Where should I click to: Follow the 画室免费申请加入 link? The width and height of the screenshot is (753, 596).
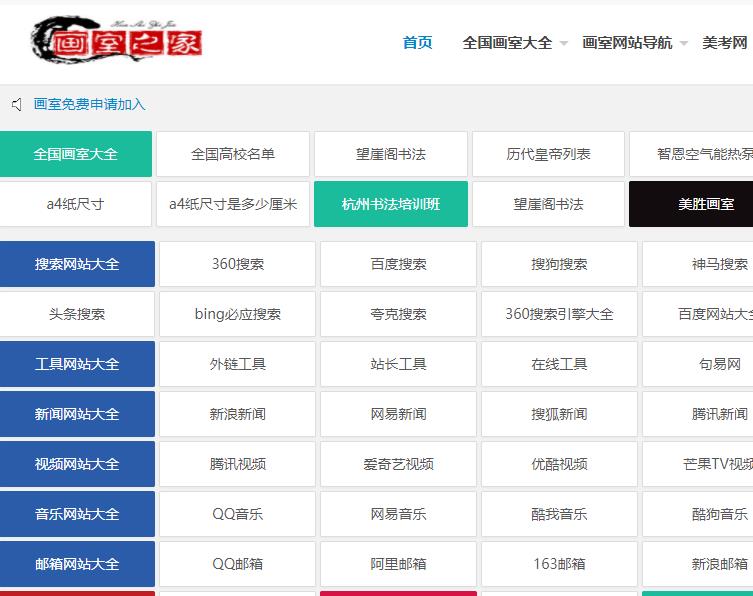(x=90, y=104)
